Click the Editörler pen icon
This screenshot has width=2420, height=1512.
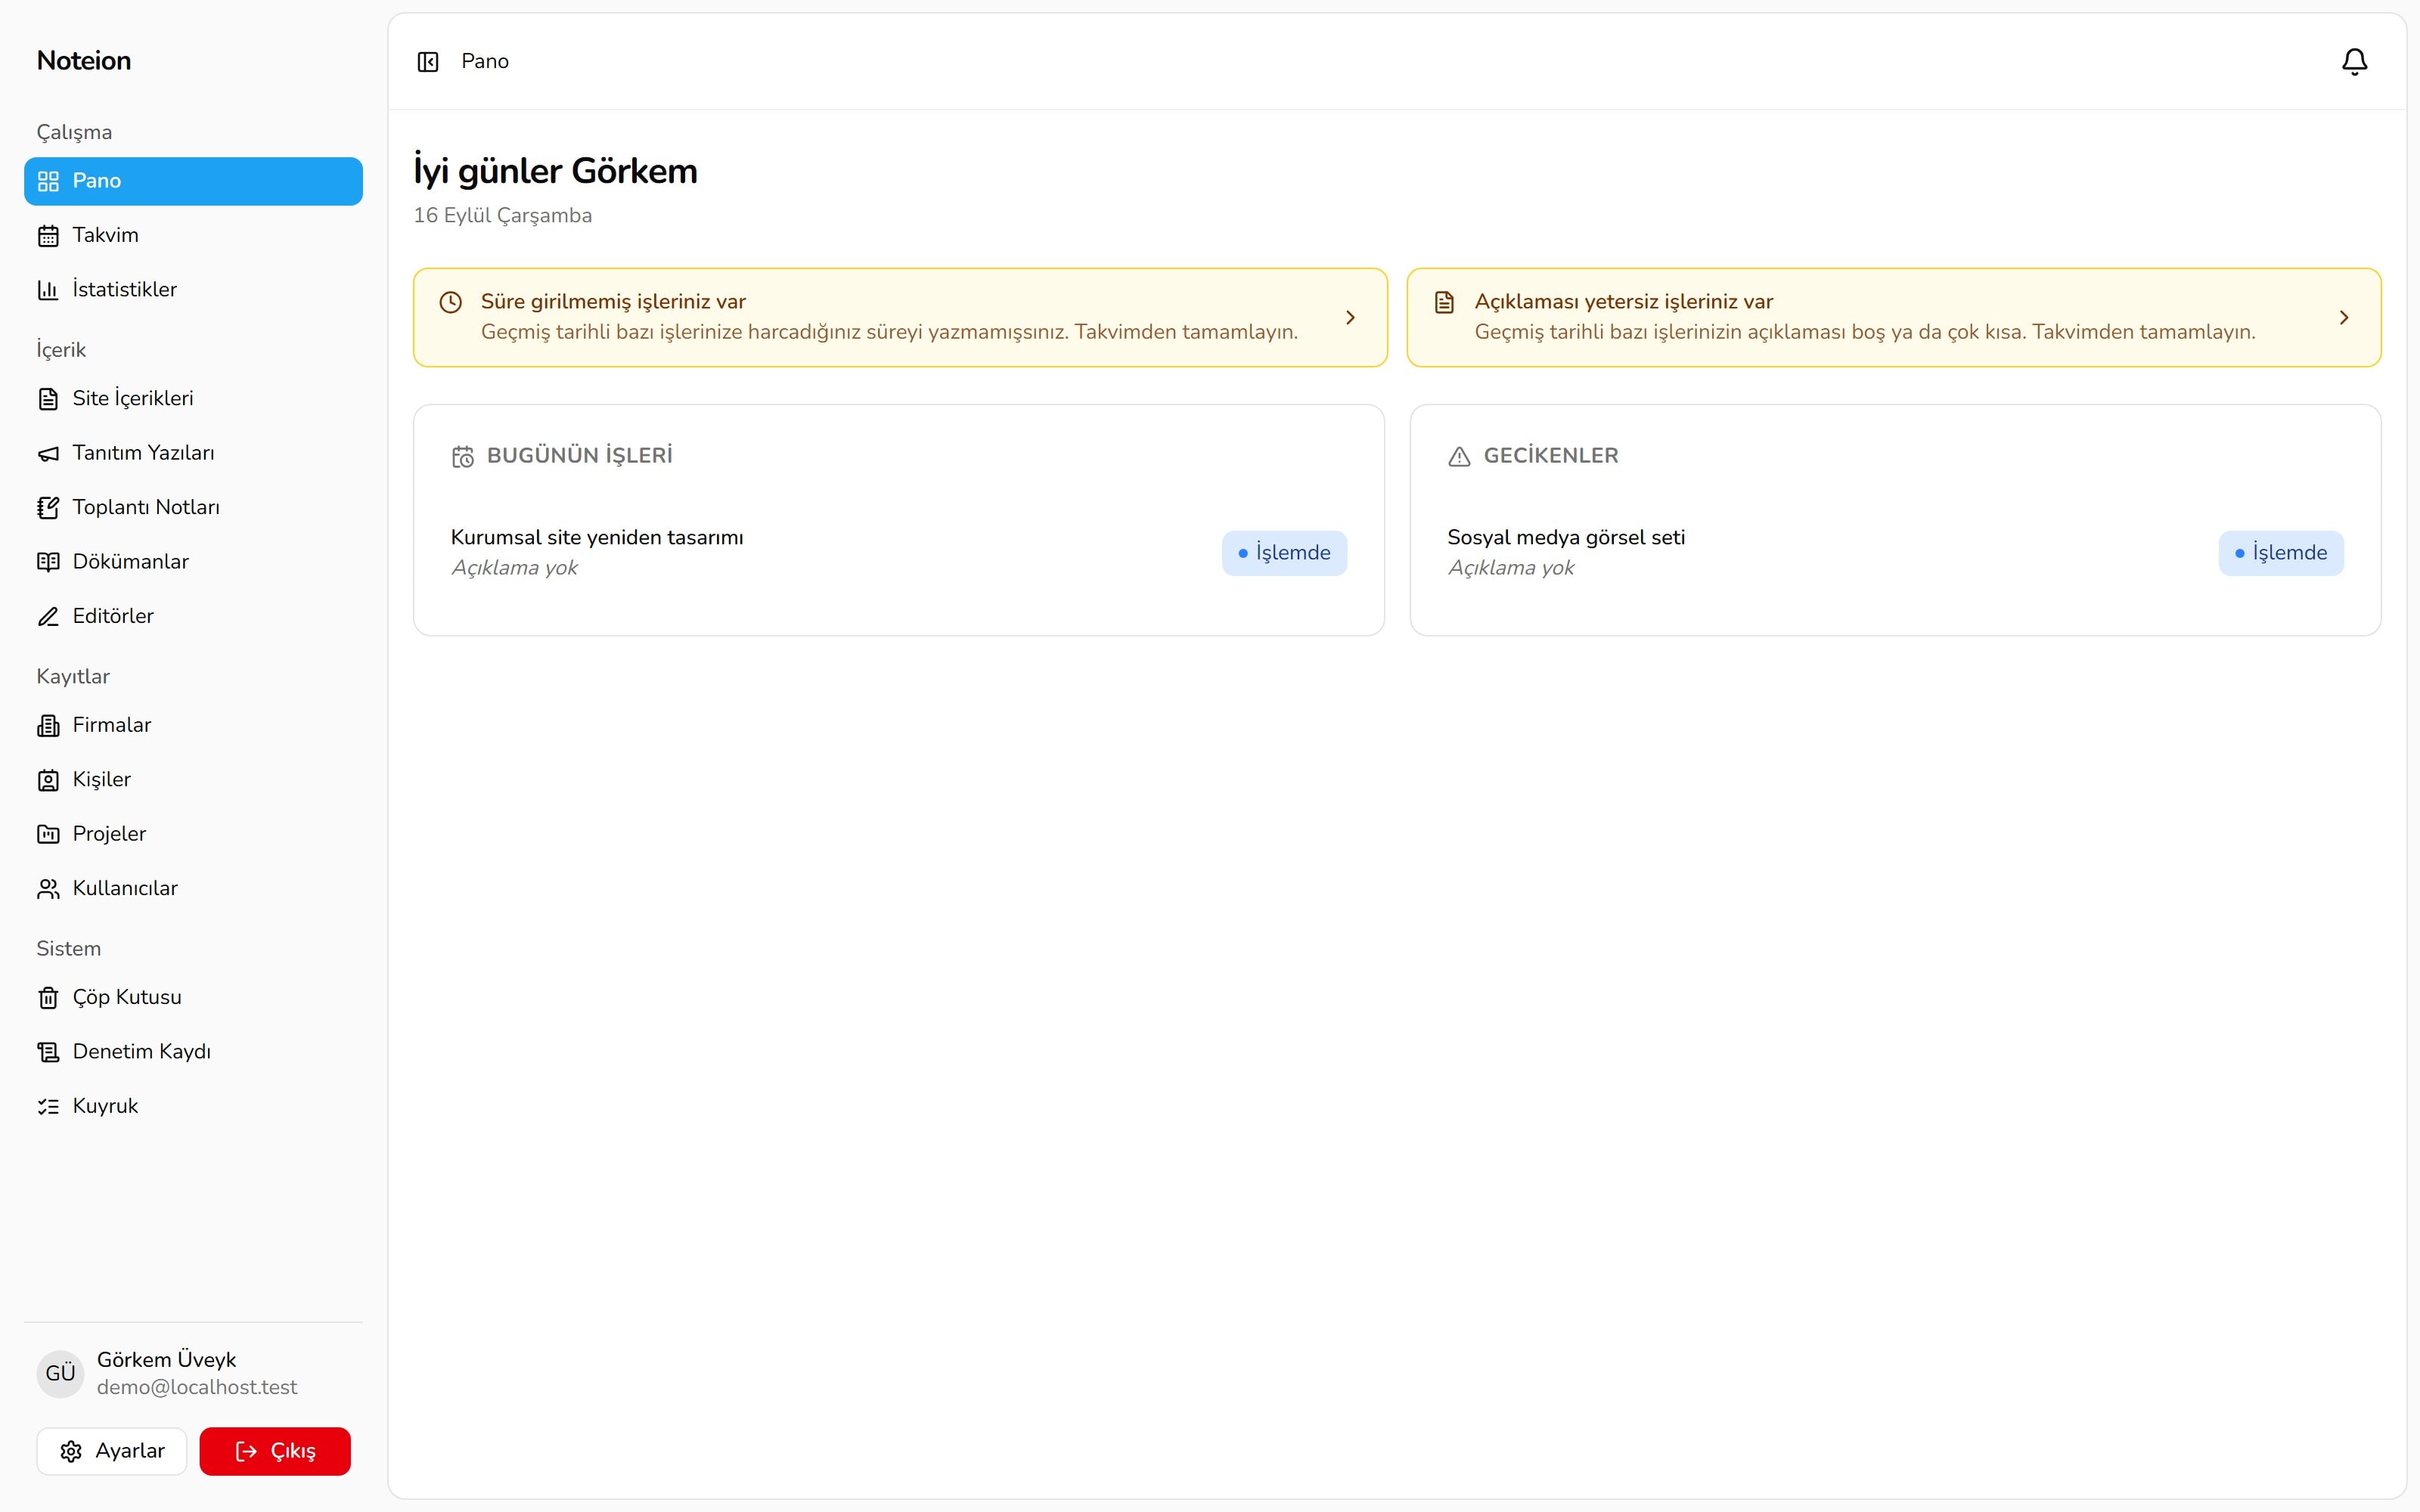point(48,617)
